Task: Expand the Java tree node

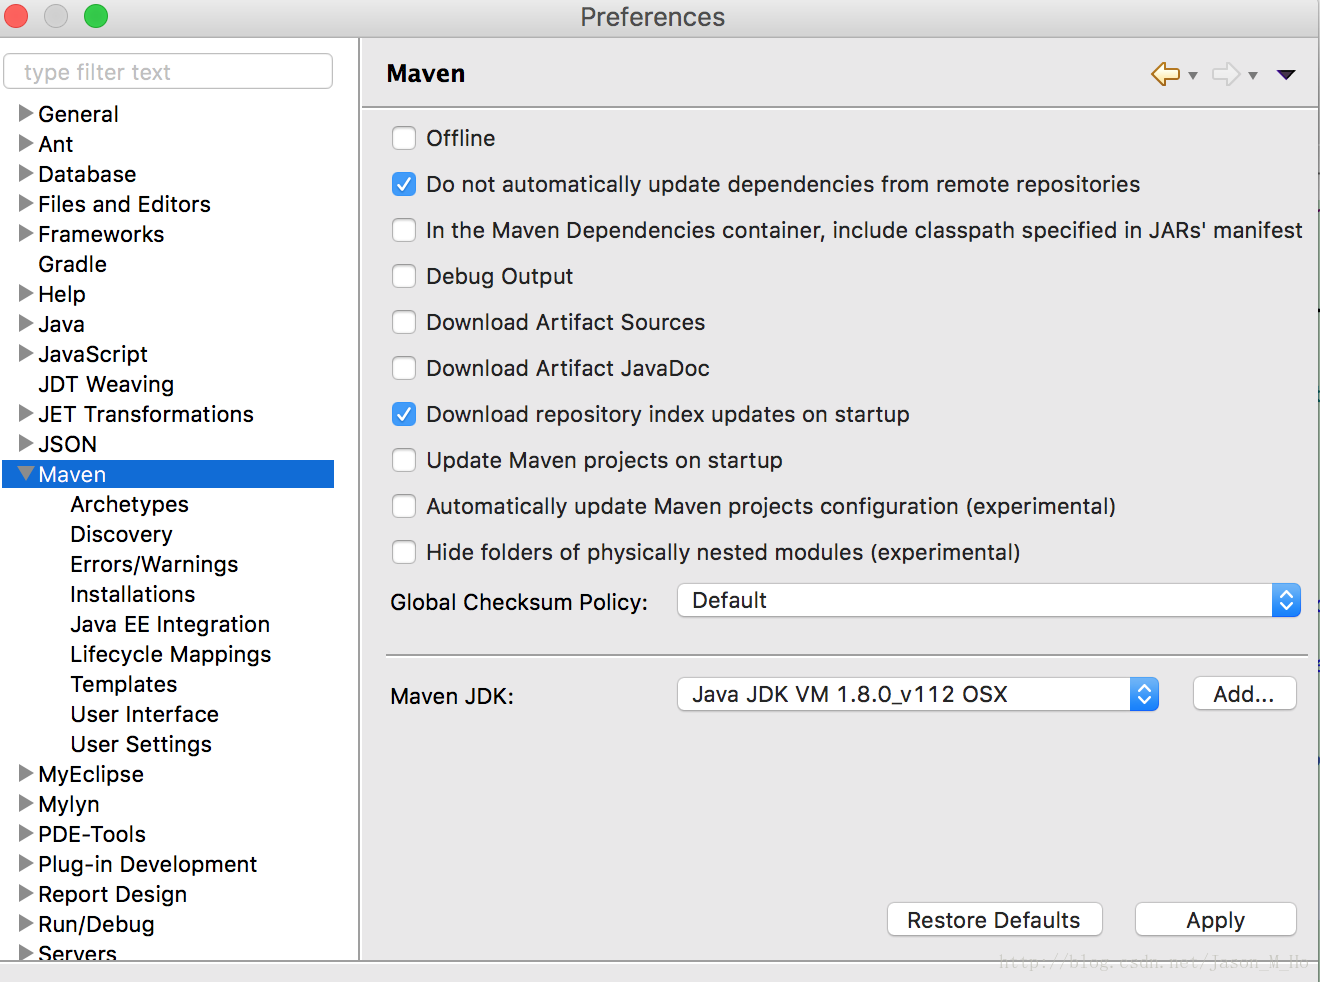Action: pos(26,323)
